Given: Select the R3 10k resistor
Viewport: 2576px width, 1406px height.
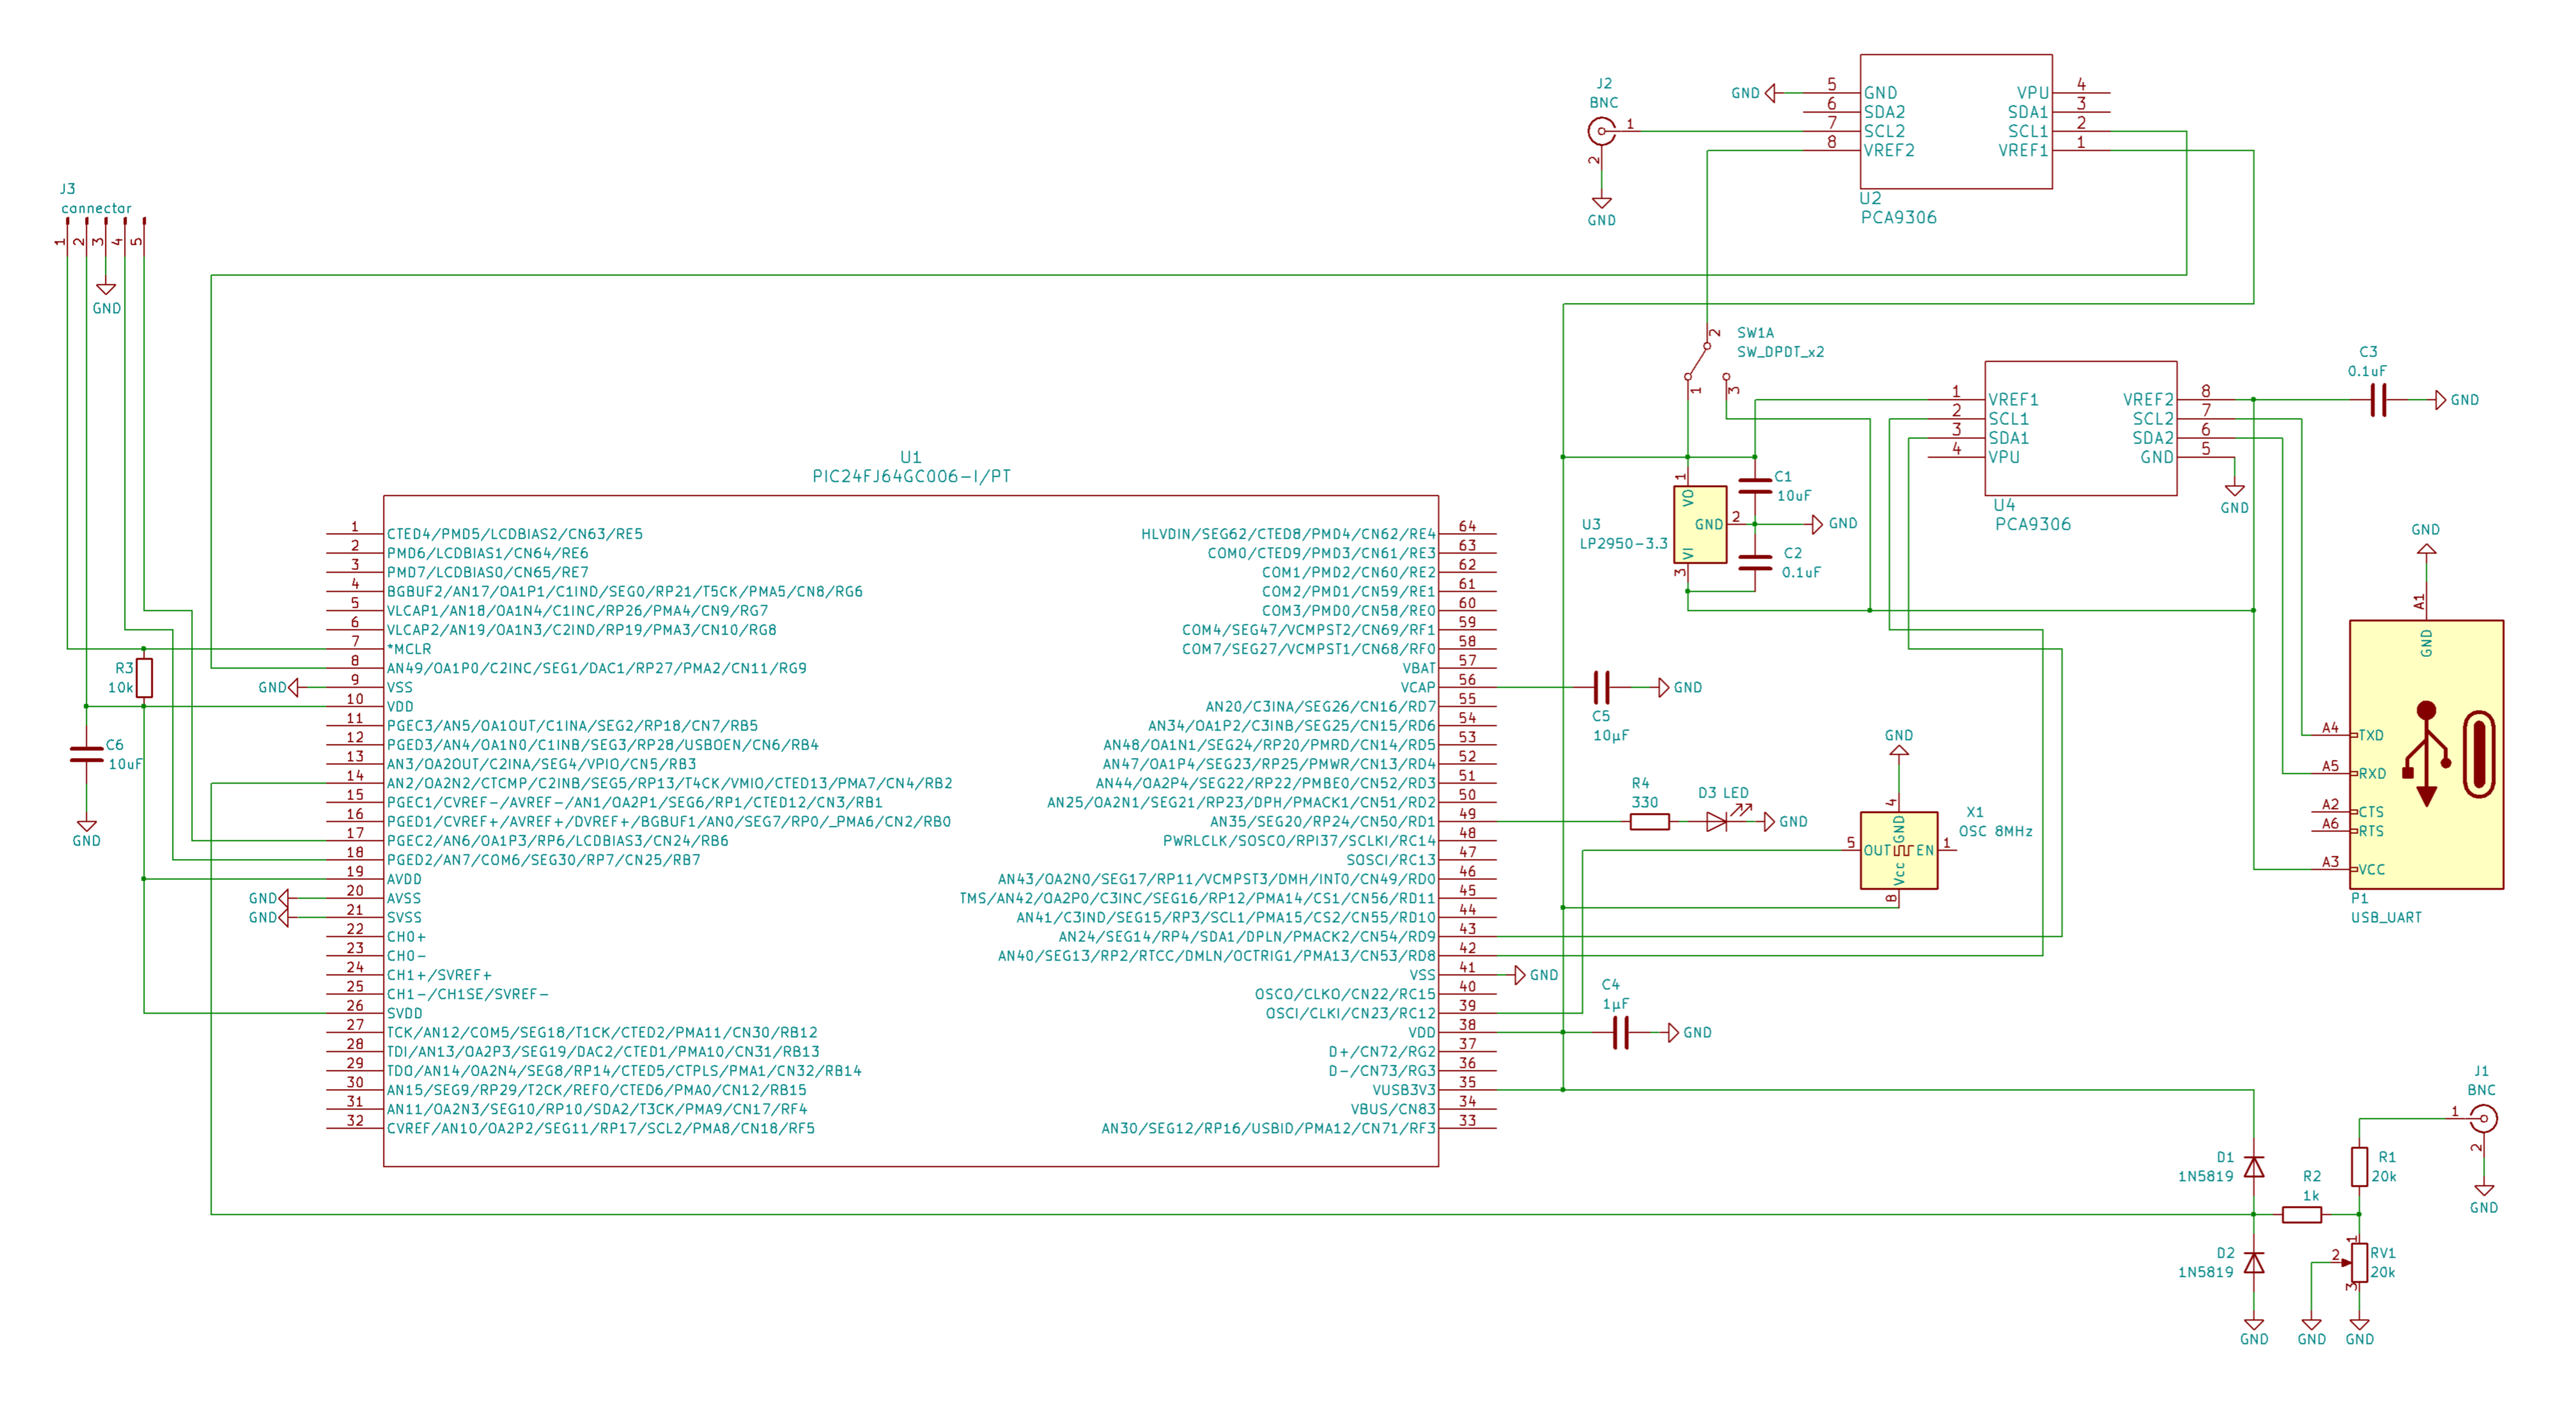Looking at the screenshot, I should [x=144, y=677].
